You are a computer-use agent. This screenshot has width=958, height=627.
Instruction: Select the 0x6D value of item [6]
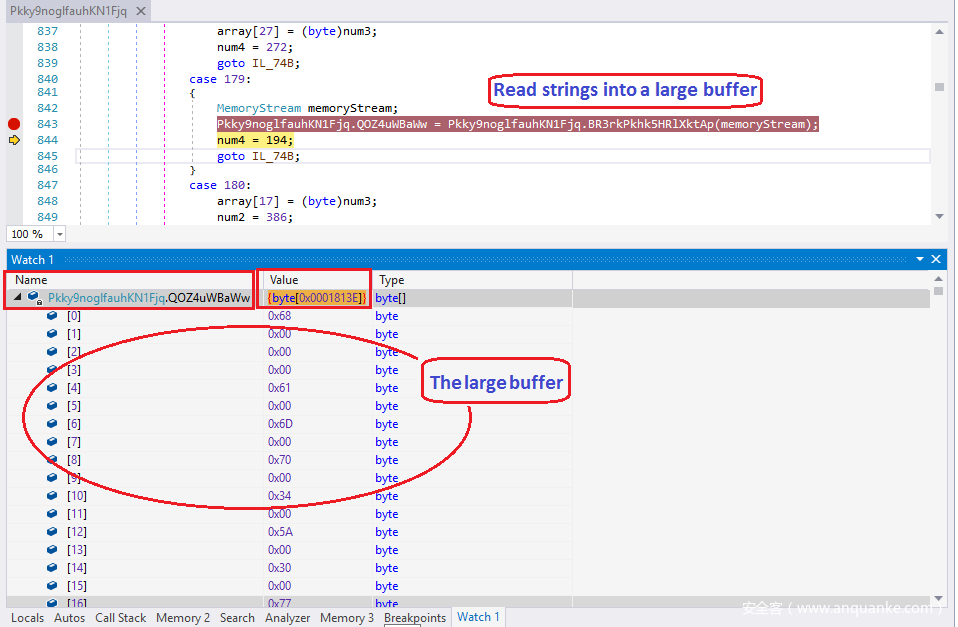coord(279,424)
